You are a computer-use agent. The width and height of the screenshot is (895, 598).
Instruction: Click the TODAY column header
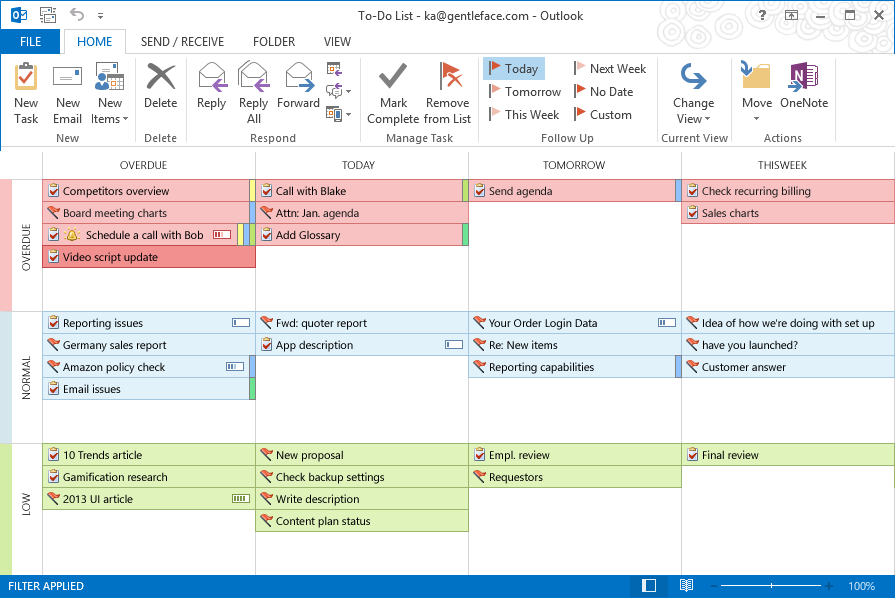pos(358,165)
